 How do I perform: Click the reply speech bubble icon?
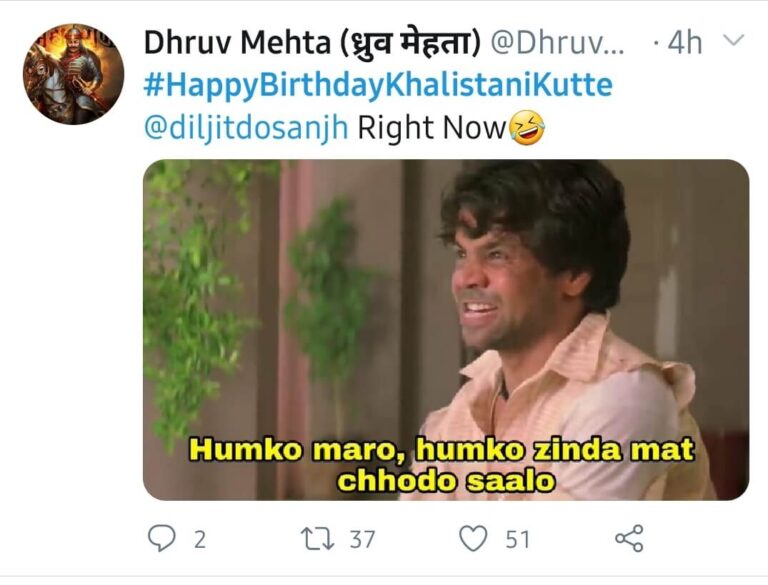pos(161,538)
